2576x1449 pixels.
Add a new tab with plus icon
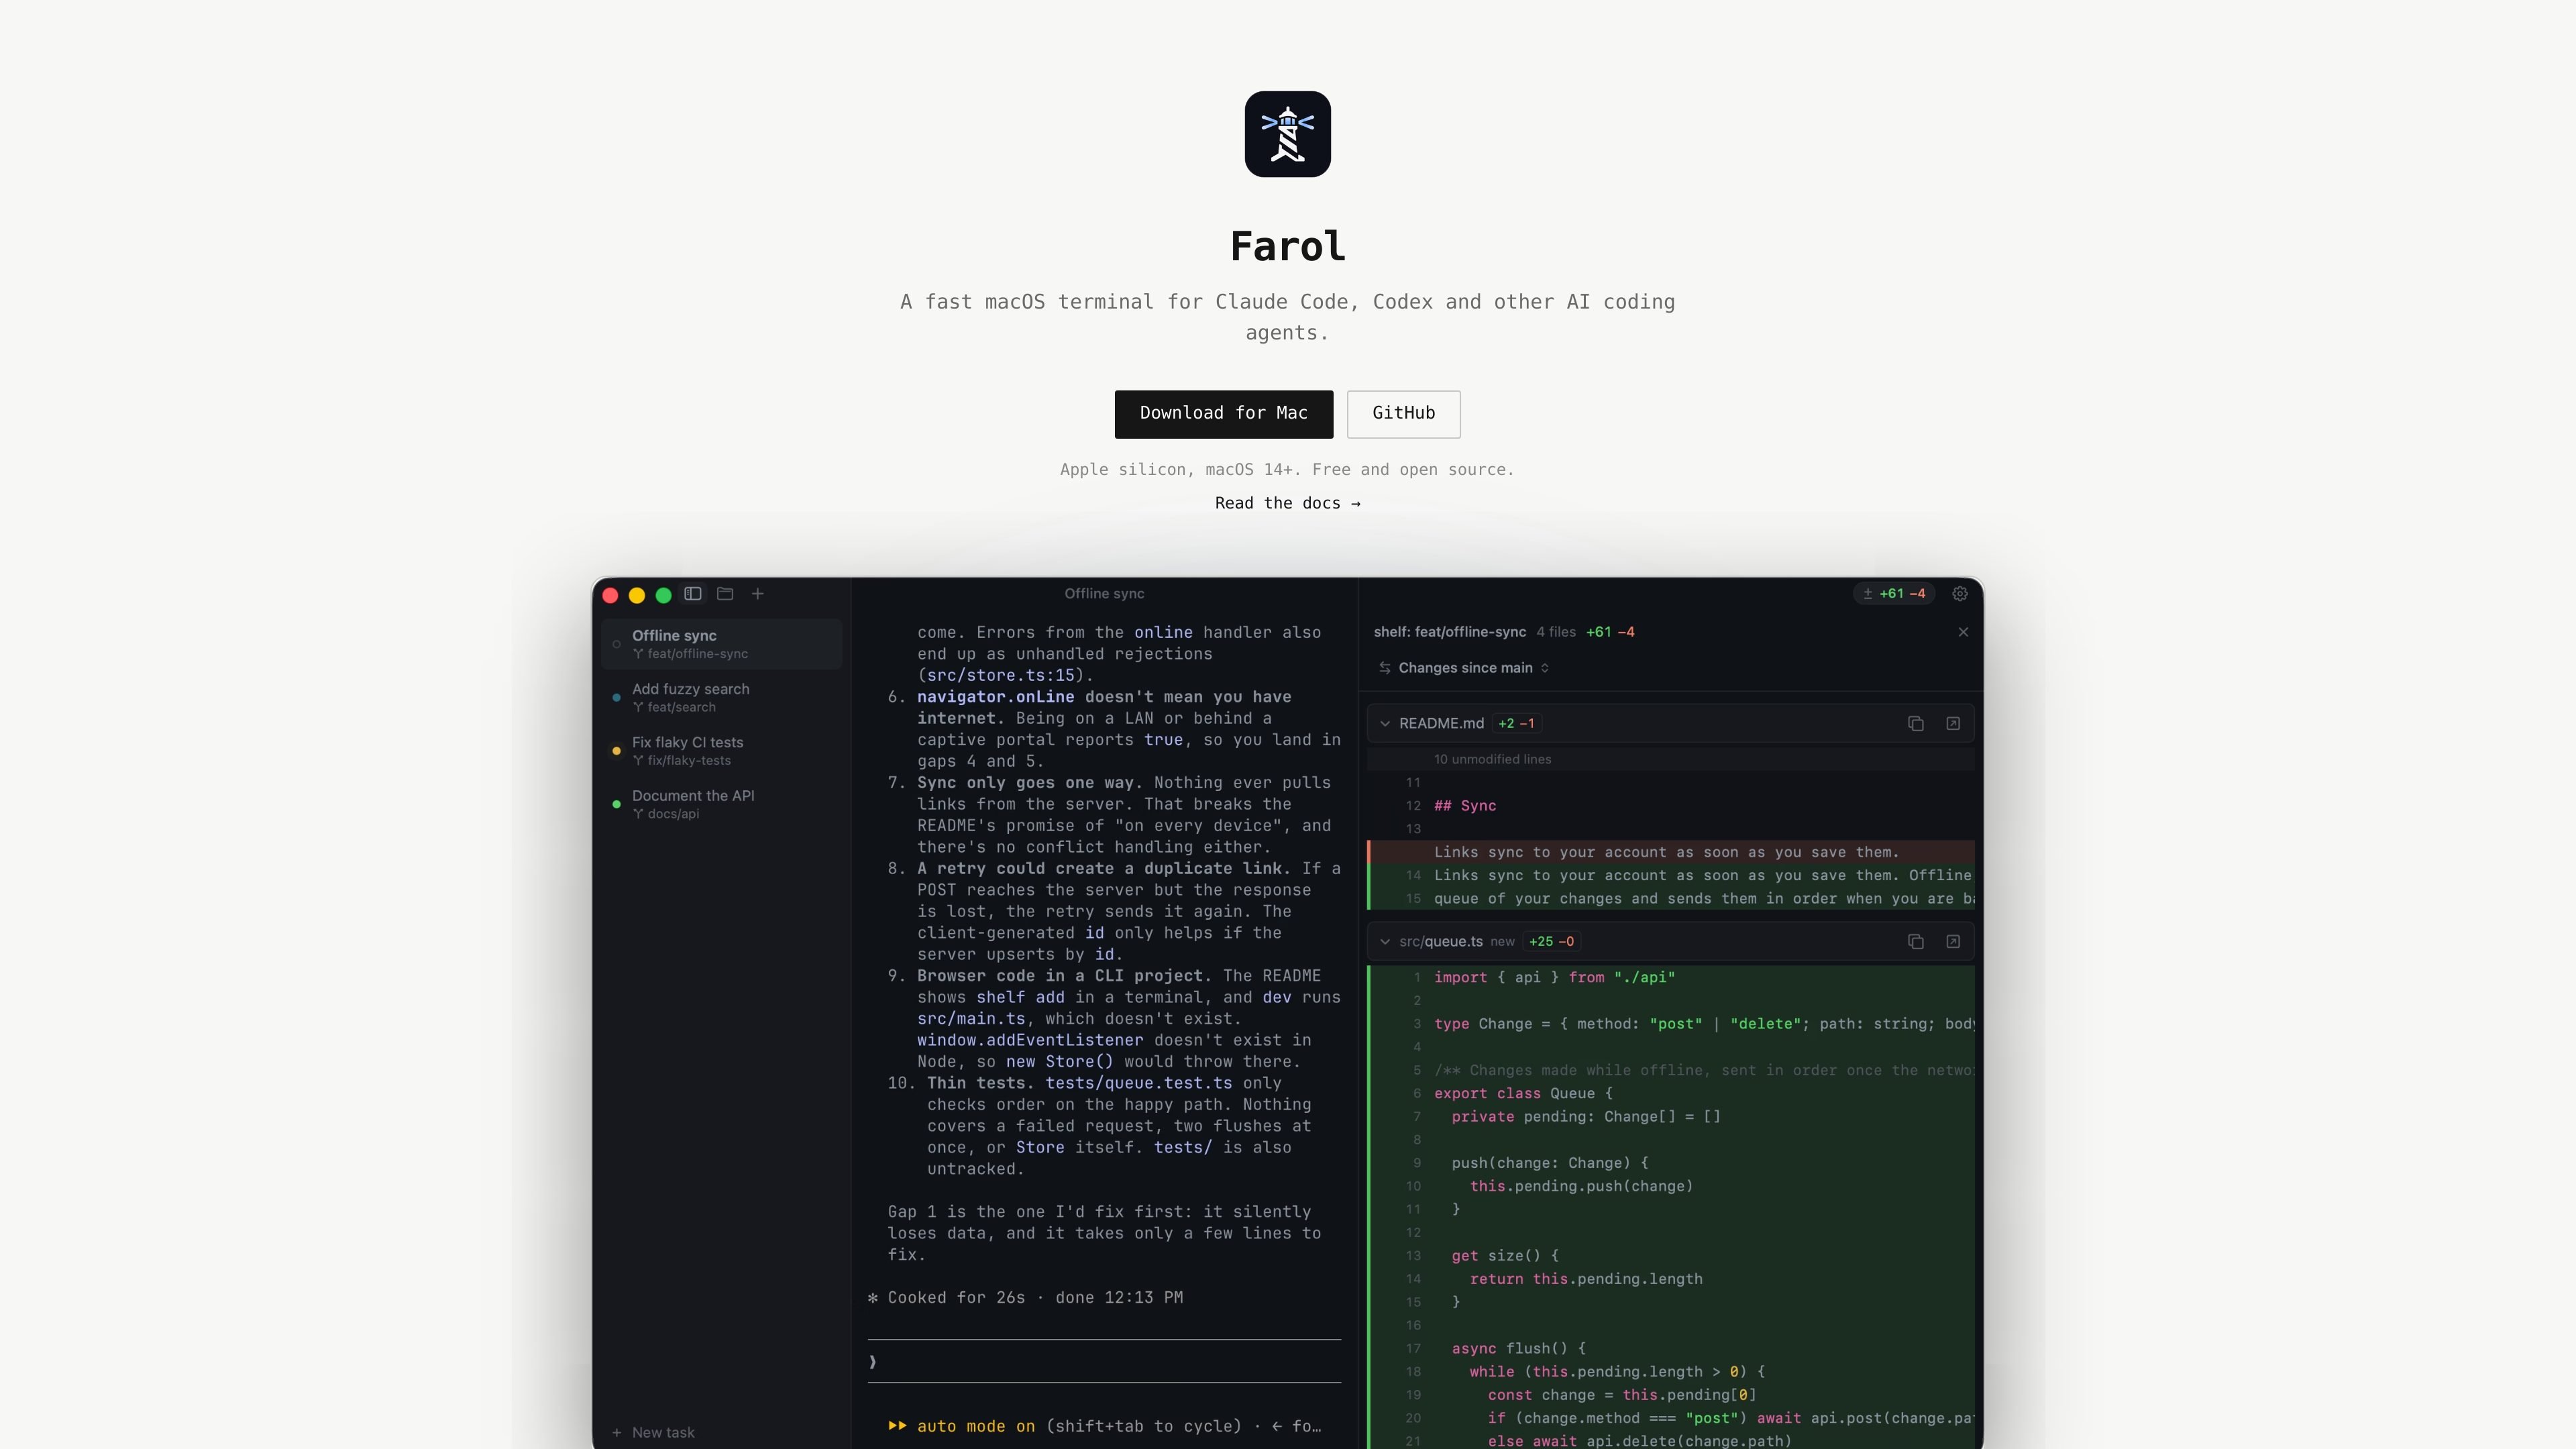tap(758, 594)
